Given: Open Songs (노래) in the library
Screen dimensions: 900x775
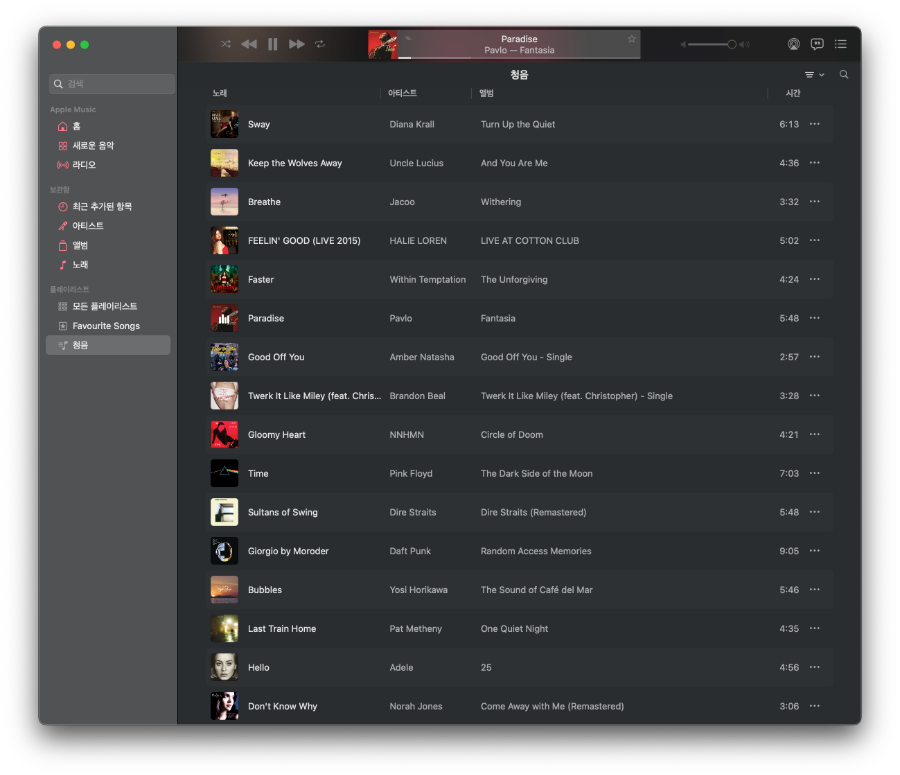Looking at the screenshot, I should point(108,265).
